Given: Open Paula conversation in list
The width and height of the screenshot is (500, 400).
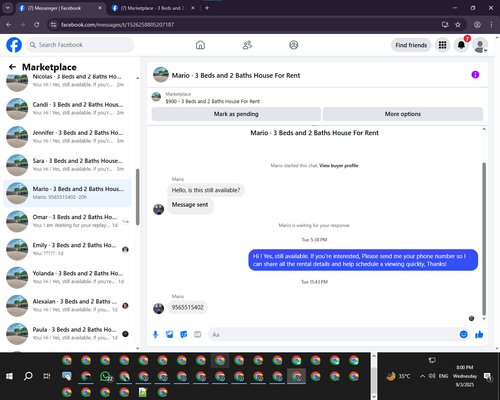Looking at the screenshot, I should (67, 334).
